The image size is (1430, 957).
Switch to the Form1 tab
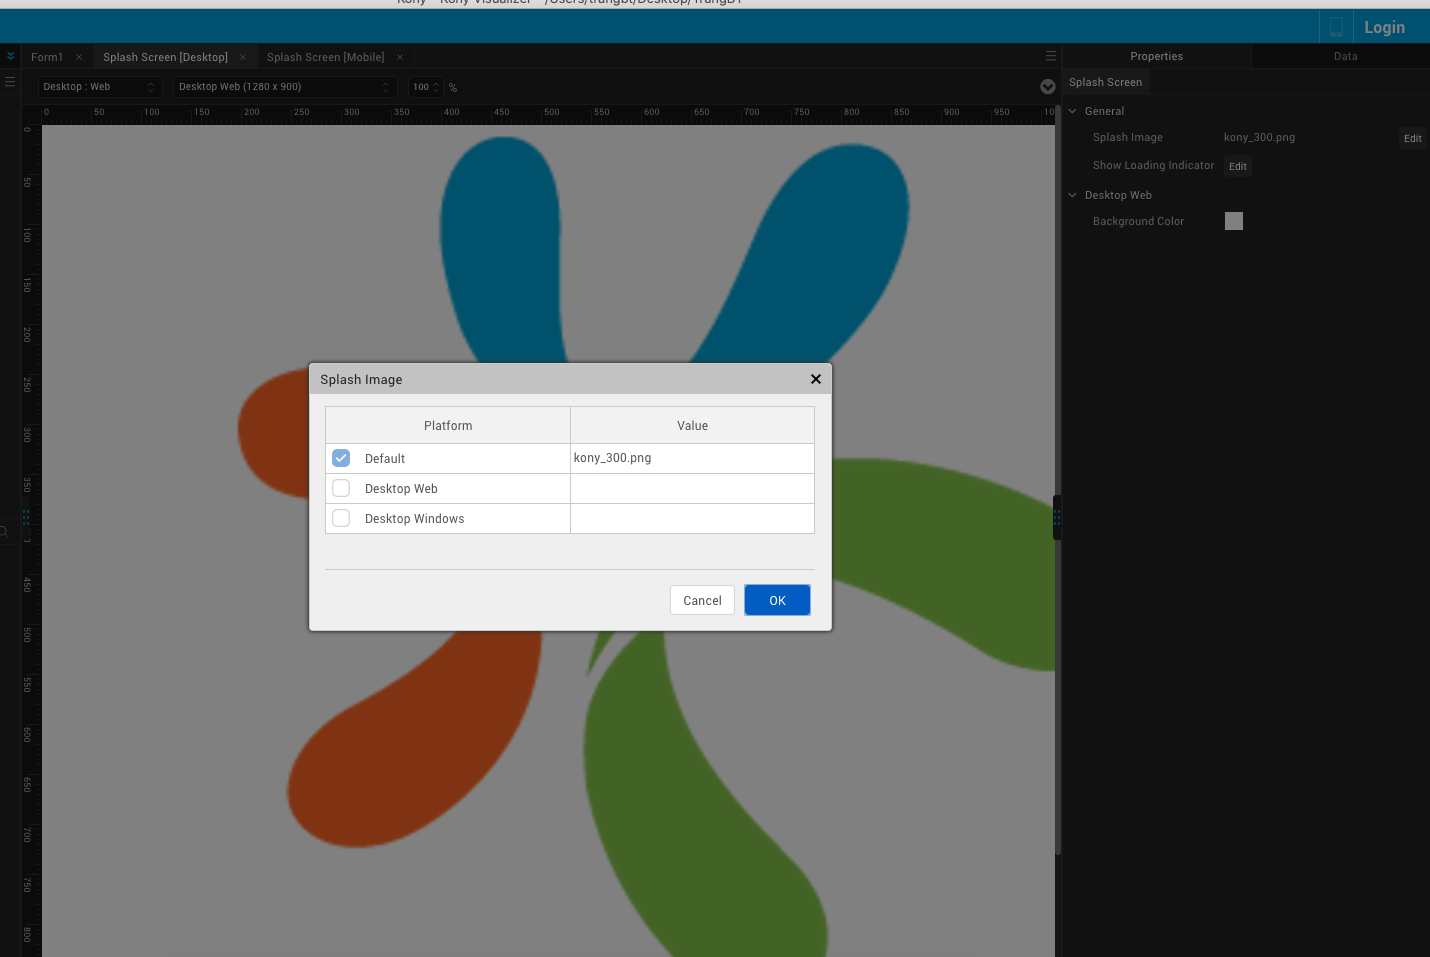click(x=47, y=57)
